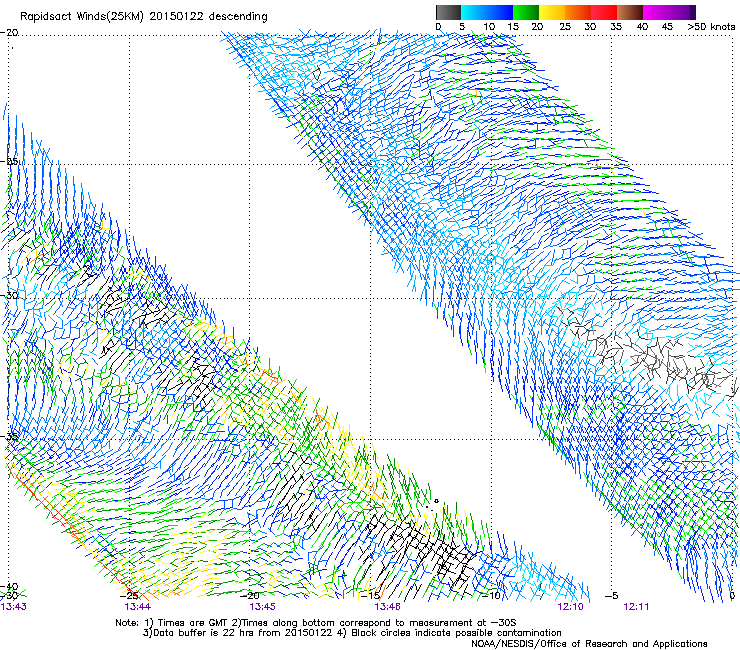Click the 'Data buffer is 22 hrs' note line

point(352,633)
